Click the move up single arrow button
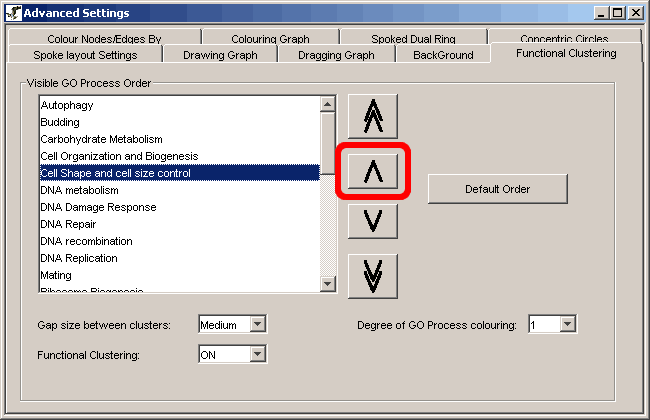The height and width of the screenshot is (420, 650). click(373, 172)
